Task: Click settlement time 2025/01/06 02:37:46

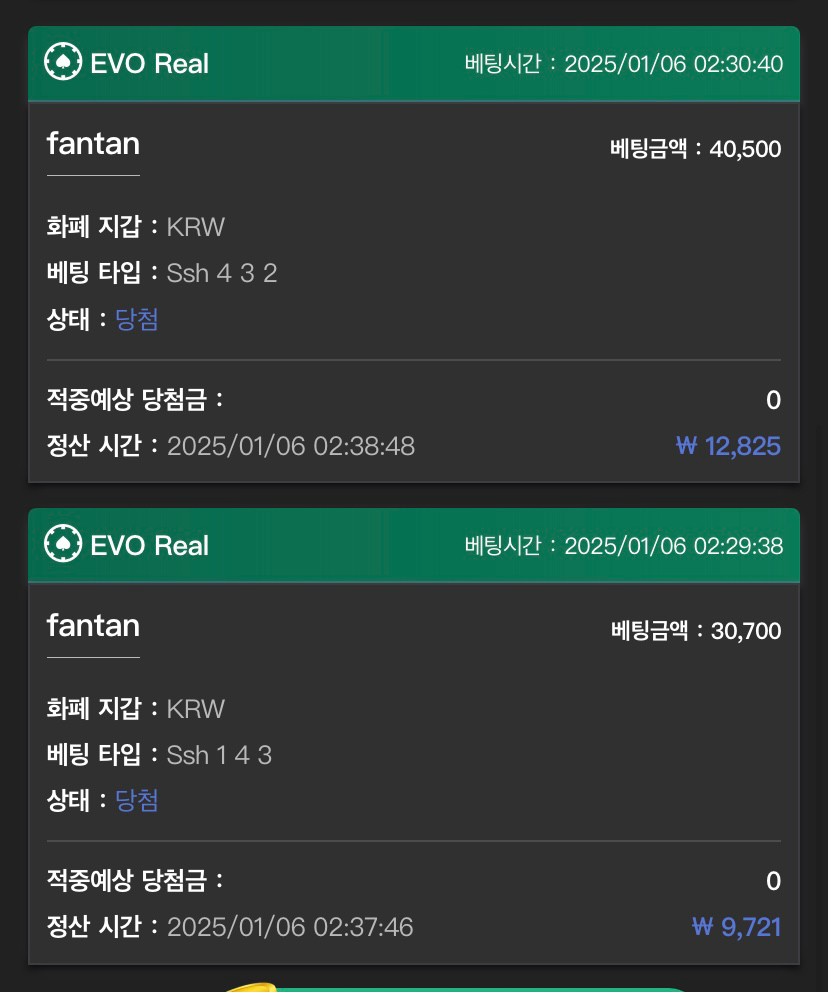Action: point(289,927)
